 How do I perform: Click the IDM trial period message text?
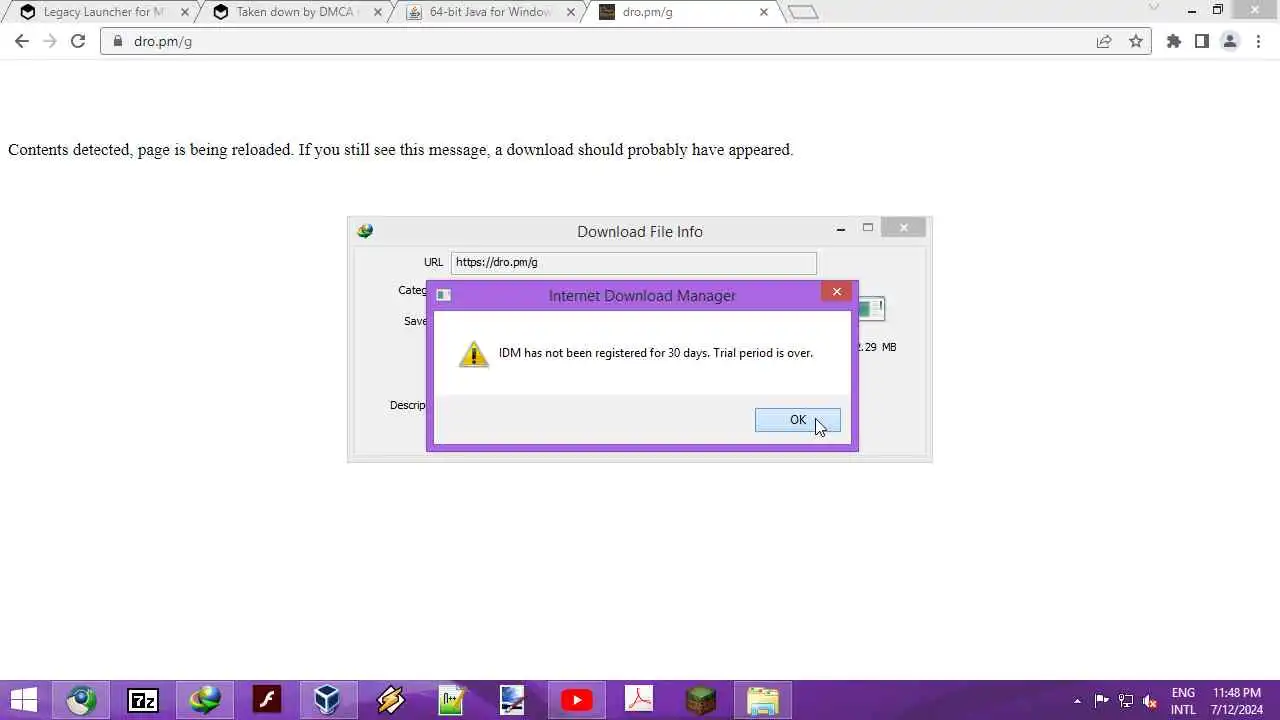pos(656,353)
